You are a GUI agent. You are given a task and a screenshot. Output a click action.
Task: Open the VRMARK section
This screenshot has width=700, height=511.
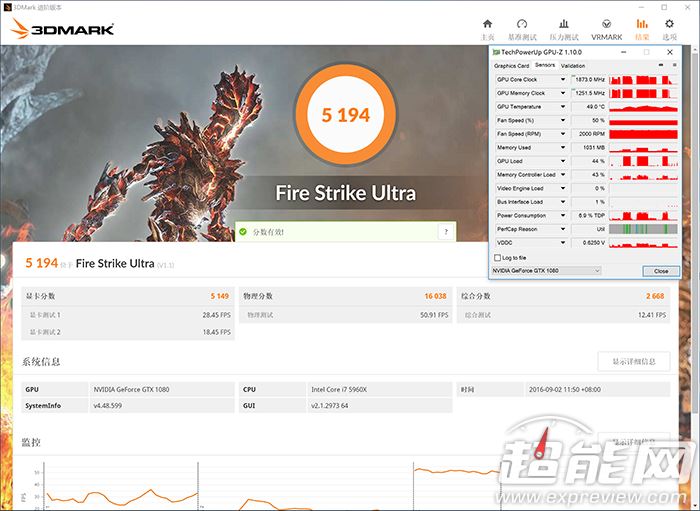(606, 29)
